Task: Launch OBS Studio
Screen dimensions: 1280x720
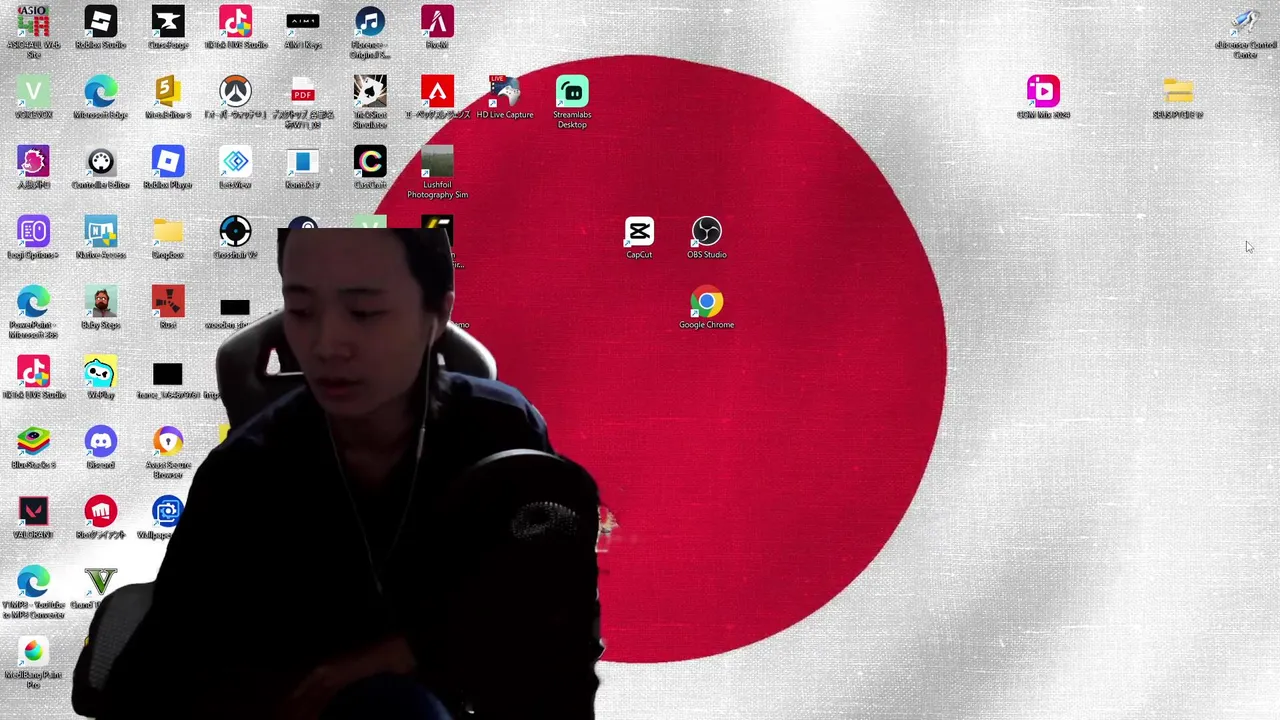Action: 707,238
